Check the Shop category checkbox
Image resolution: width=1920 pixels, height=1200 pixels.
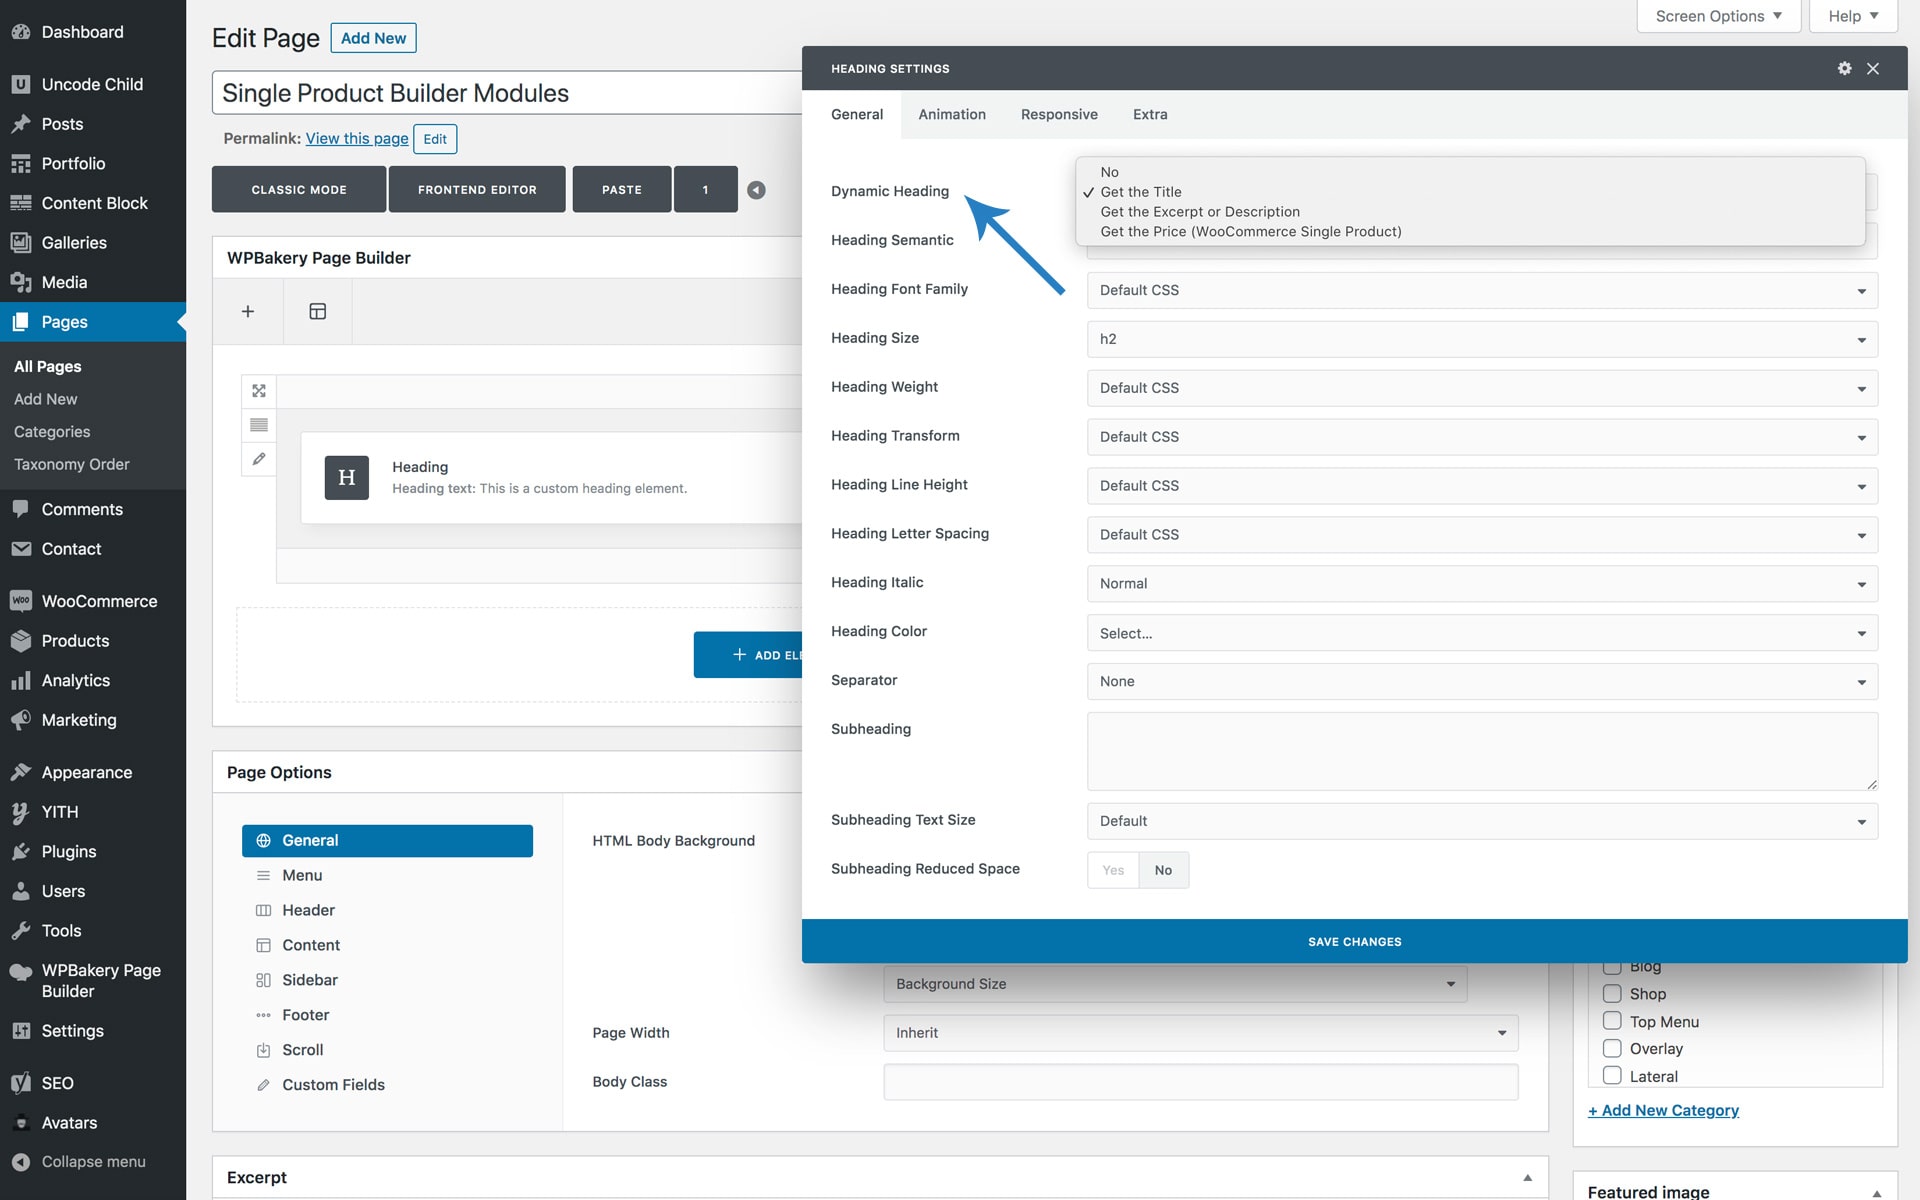1612,993
